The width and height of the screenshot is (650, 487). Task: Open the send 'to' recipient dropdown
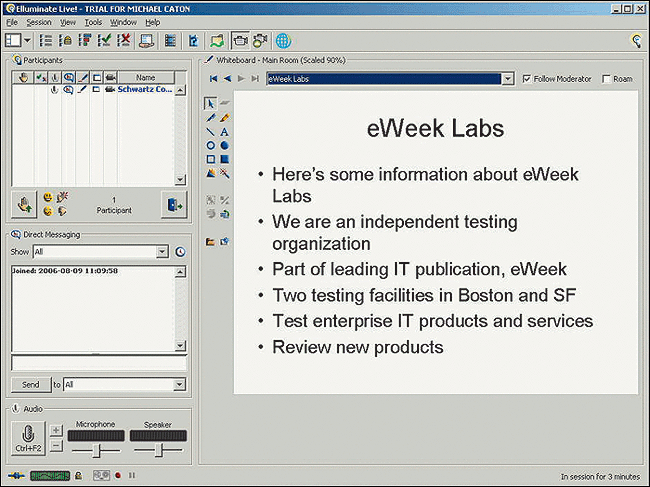179,385
